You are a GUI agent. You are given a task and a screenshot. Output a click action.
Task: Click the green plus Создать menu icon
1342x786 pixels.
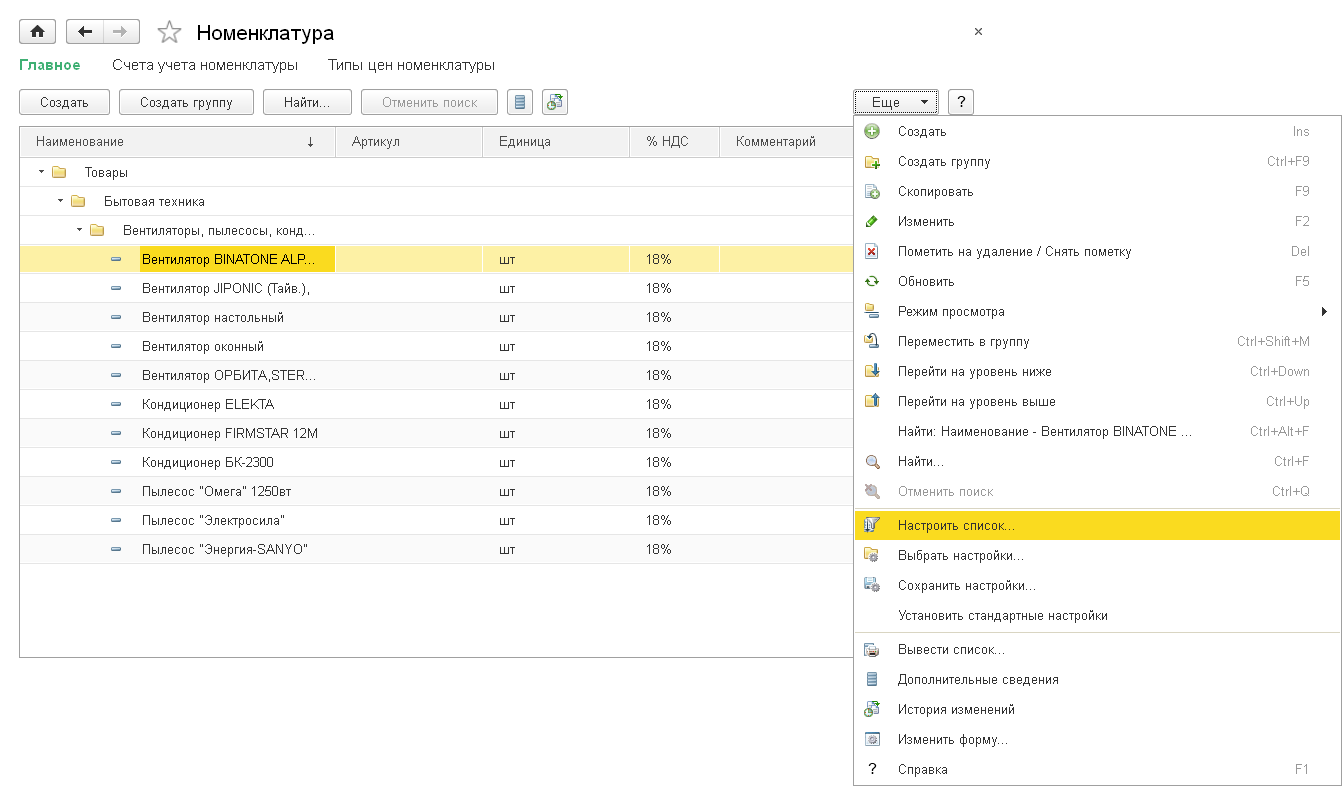(872, 132)
